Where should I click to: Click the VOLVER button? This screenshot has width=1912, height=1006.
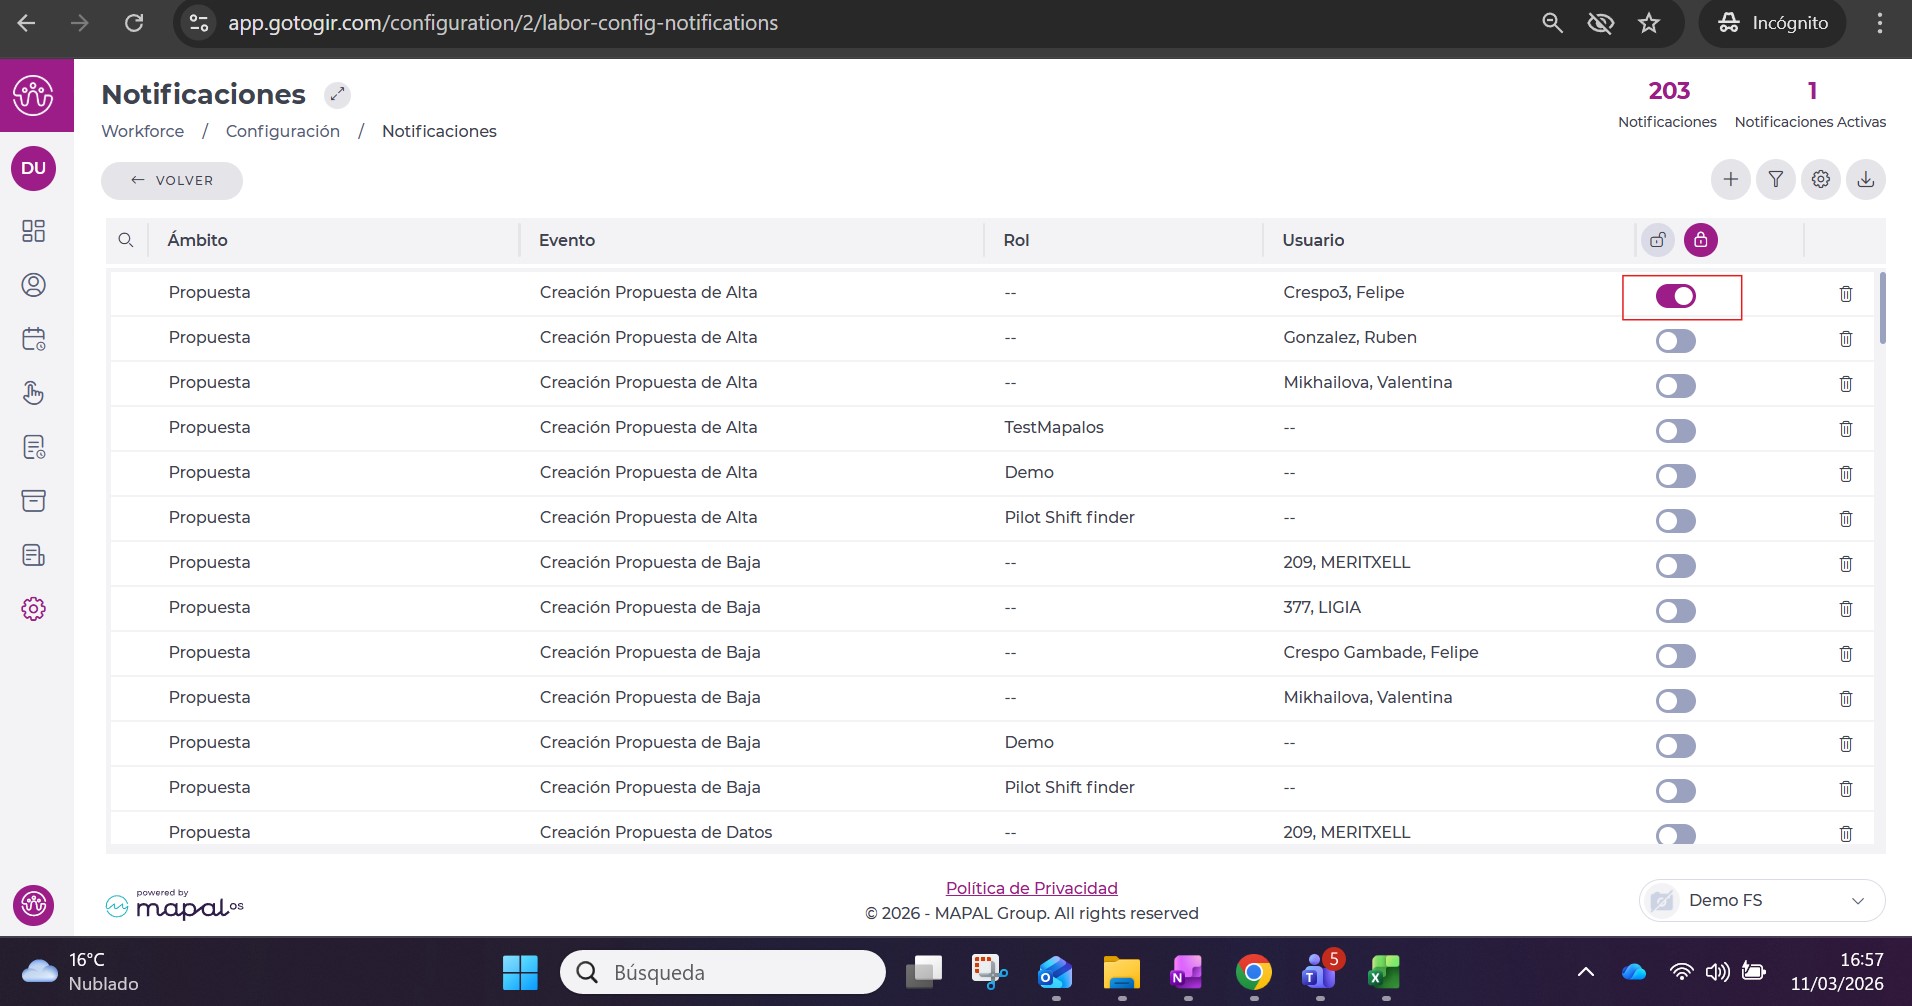click(x=172, y=181)
